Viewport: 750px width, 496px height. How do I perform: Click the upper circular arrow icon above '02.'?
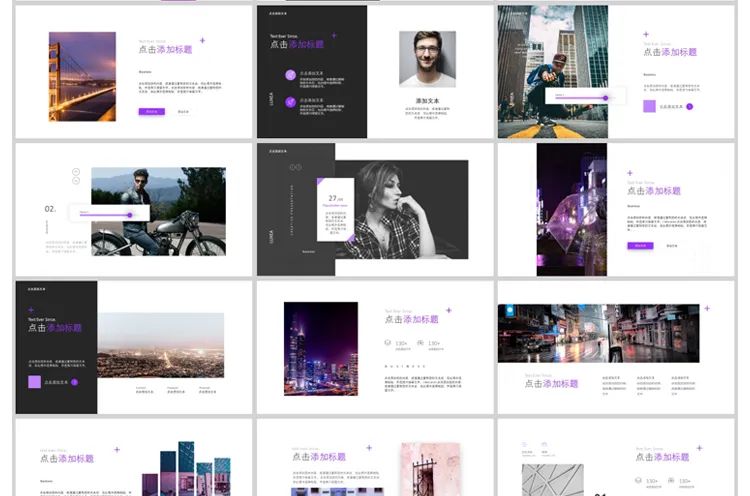(76, 172)
